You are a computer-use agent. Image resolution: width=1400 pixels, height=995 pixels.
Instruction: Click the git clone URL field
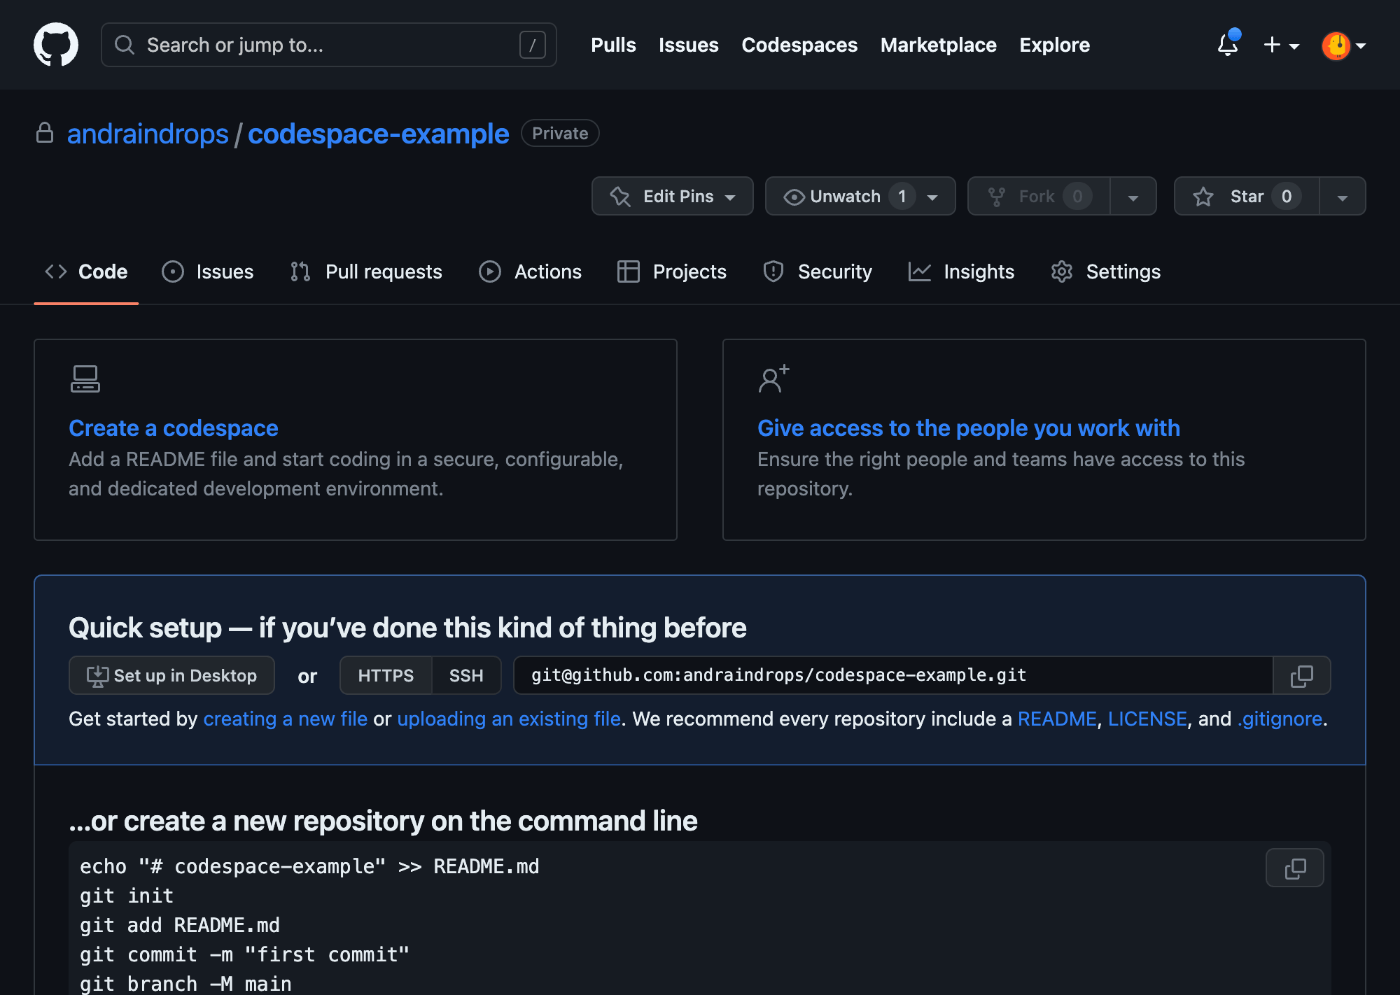pos(893,676)
